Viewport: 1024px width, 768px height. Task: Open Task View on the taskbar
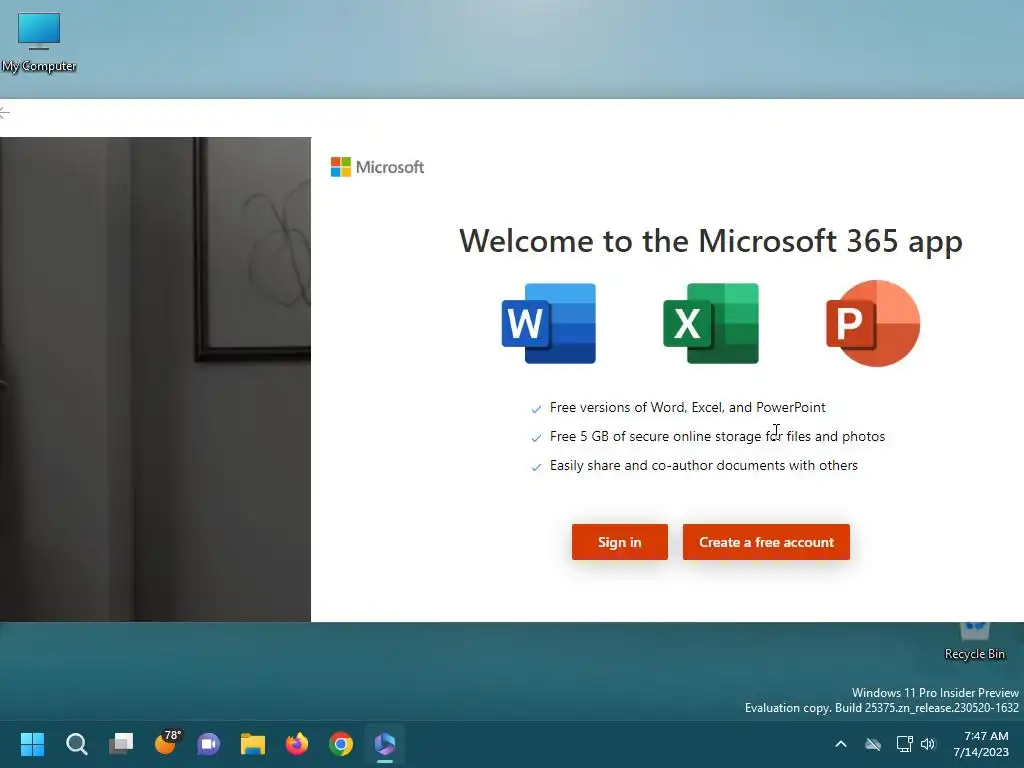coord(121,744)
